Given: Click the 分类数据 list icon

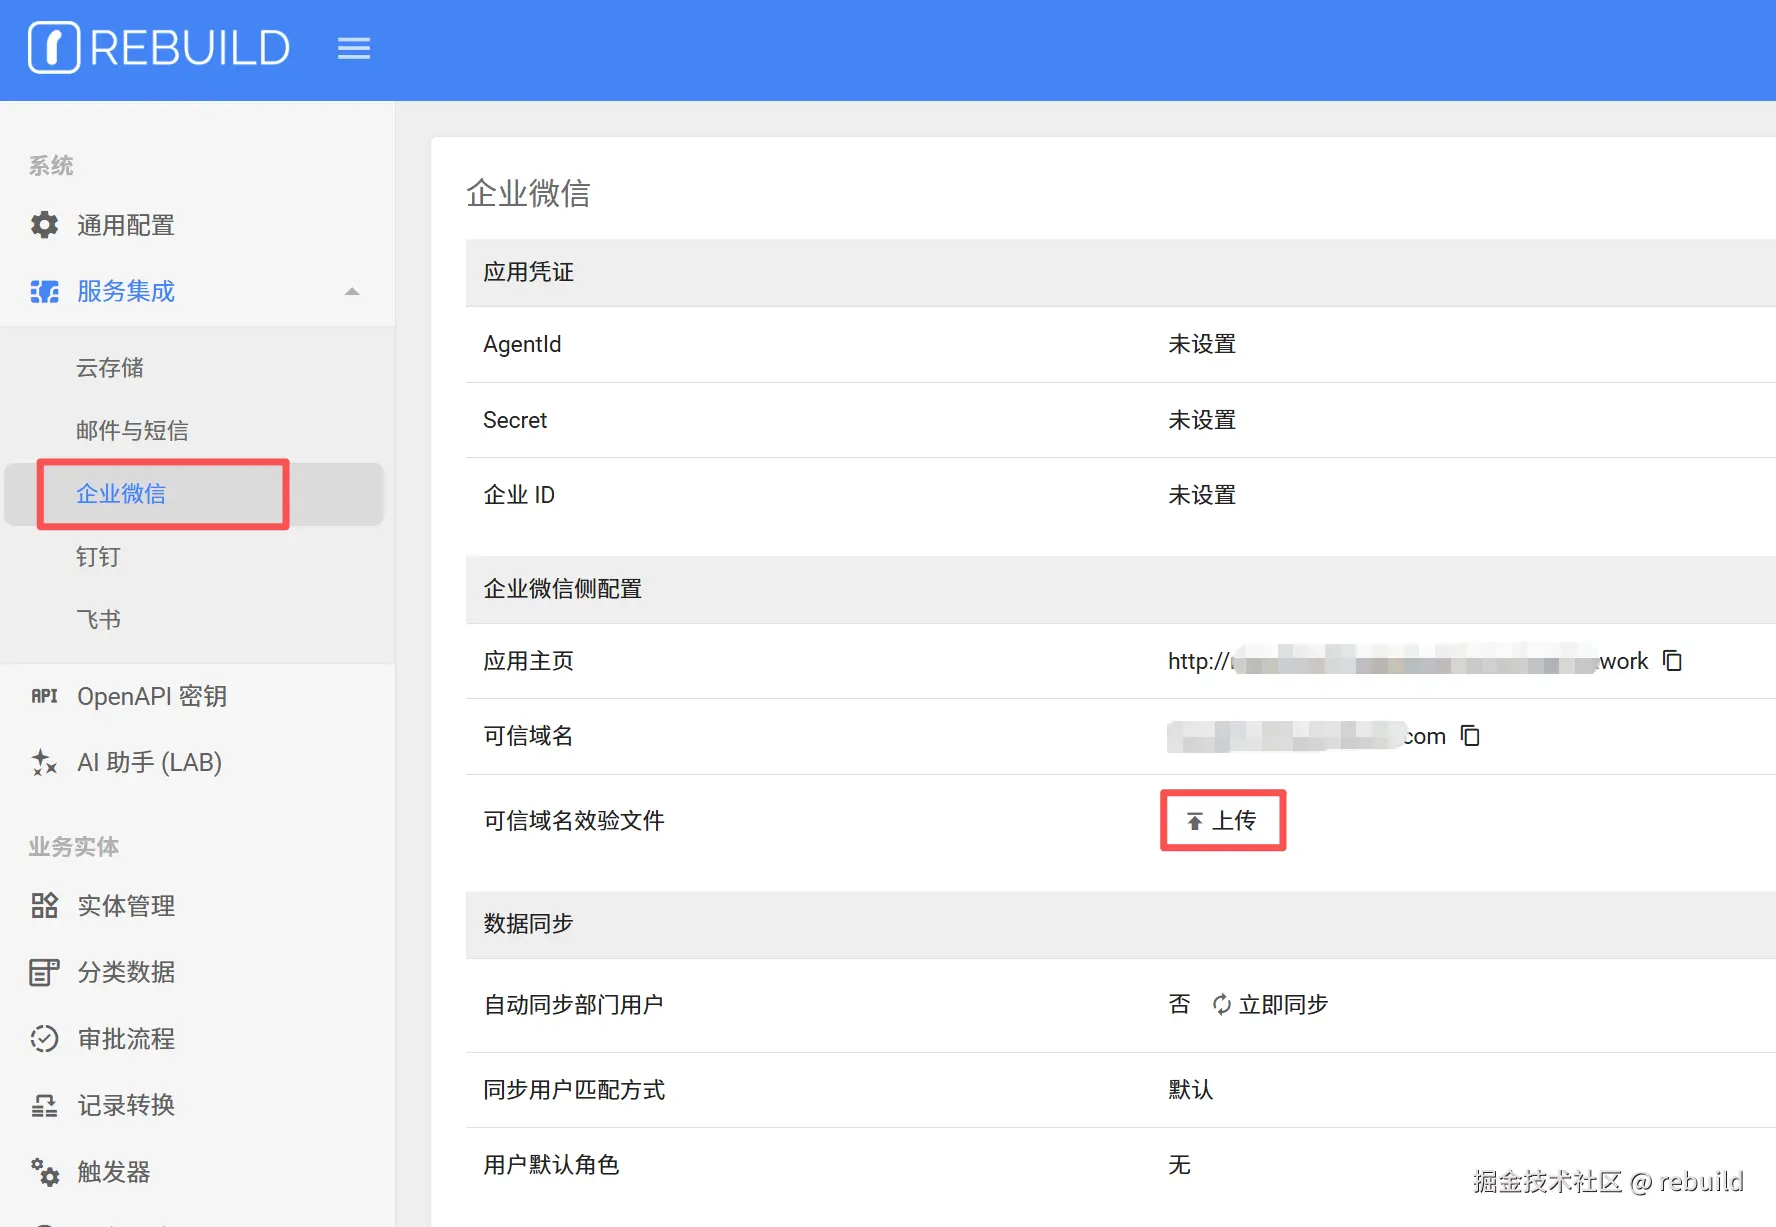Looking at the screenshot, I should pyautogui.click(x=44, y=972).
